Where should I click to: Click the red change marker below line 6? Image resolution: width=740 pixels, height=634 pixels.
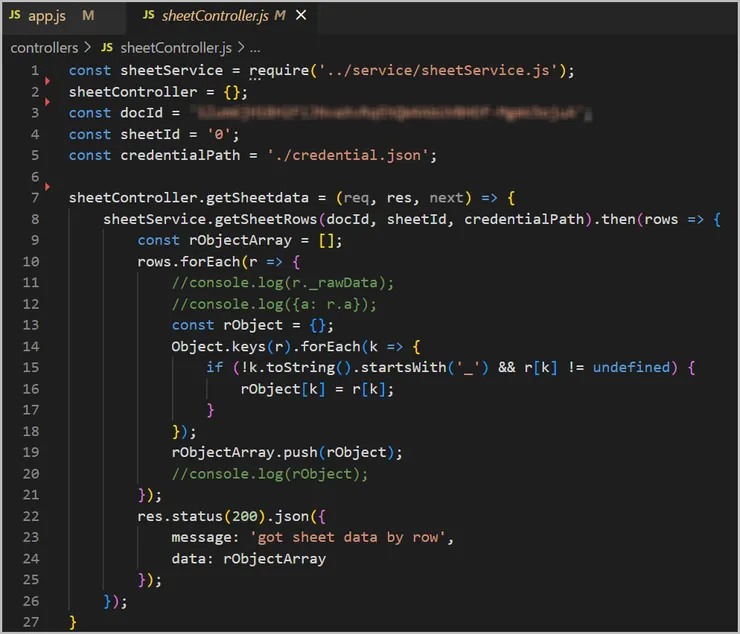(x=47, y=187)
